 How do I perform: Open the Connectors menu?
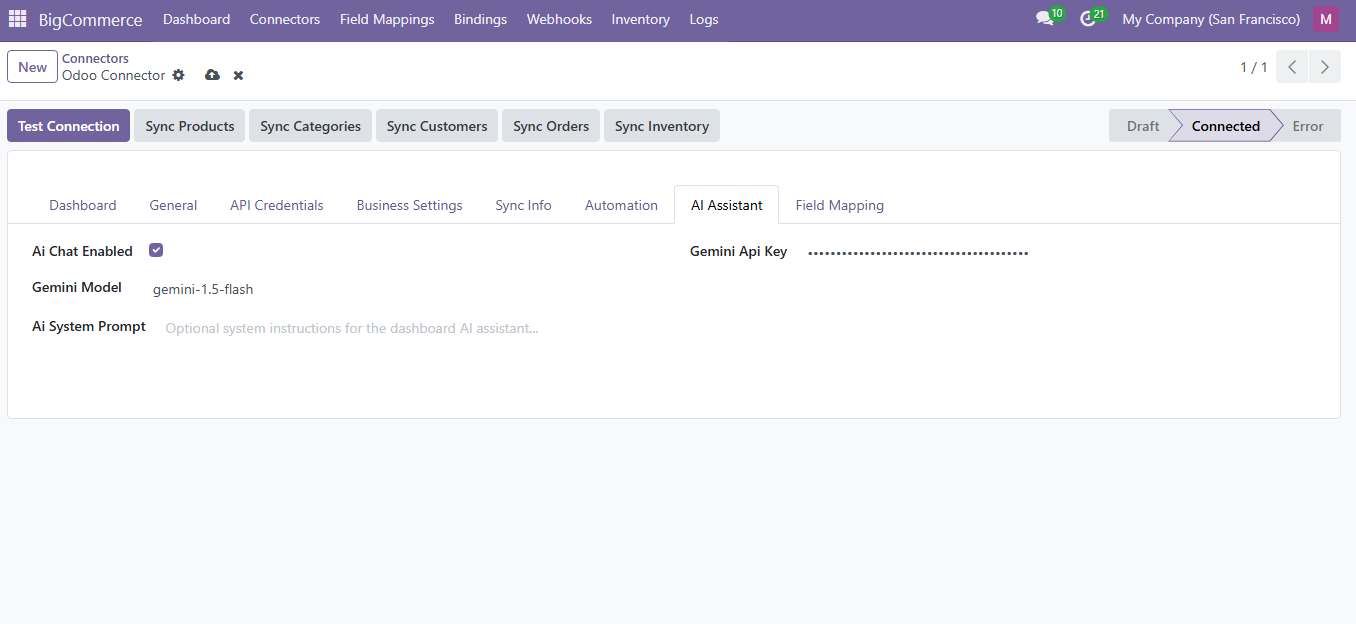[285, 19]
